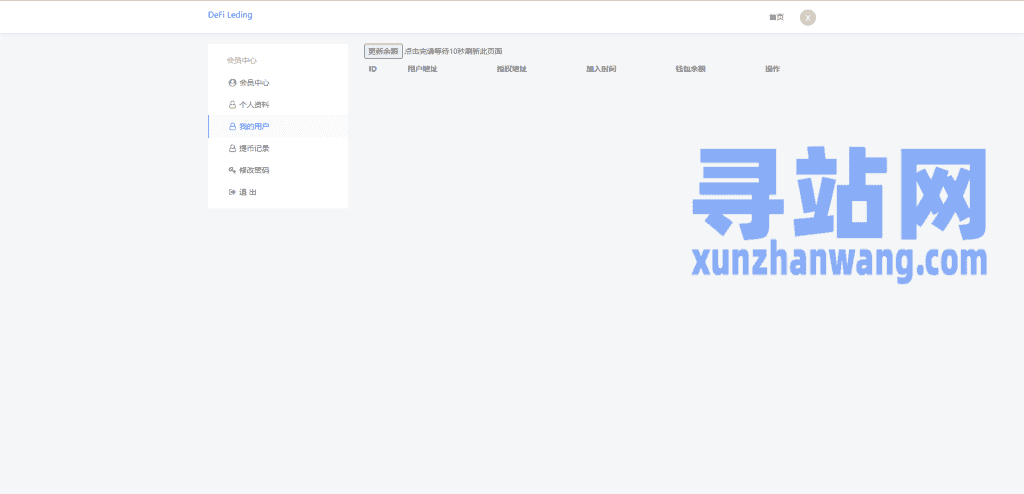Viewport: 1024px width, 494px height.
Task: Click the 加入时间 column header
Action: pos(601,69)
